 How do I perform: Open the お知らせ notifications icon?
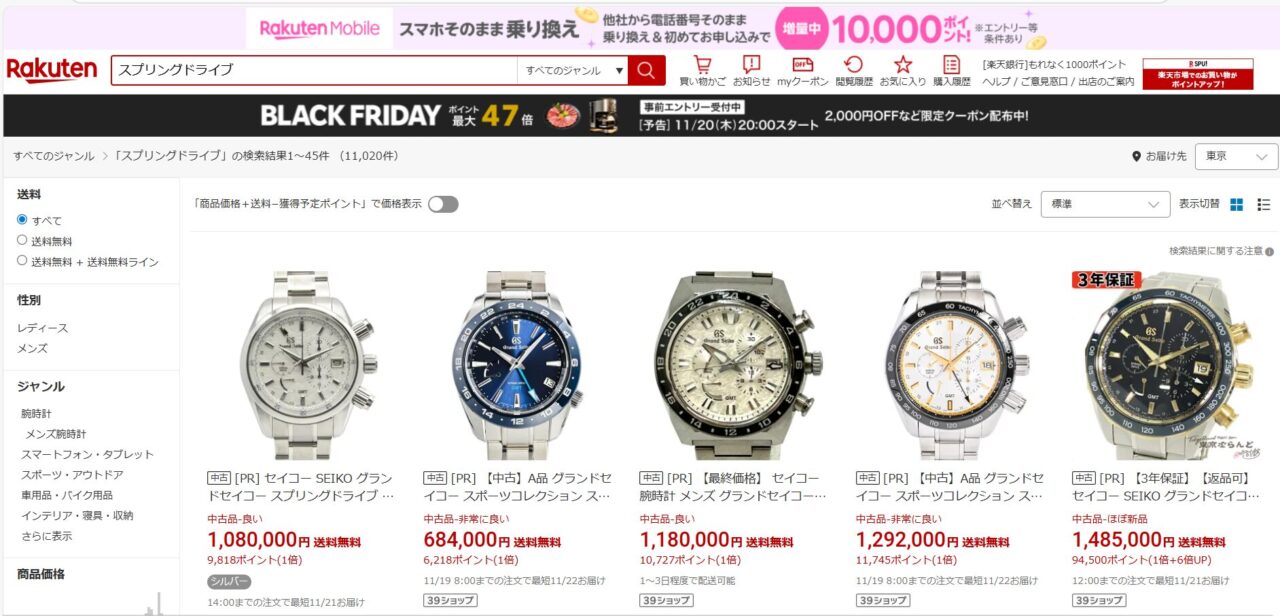752,65
